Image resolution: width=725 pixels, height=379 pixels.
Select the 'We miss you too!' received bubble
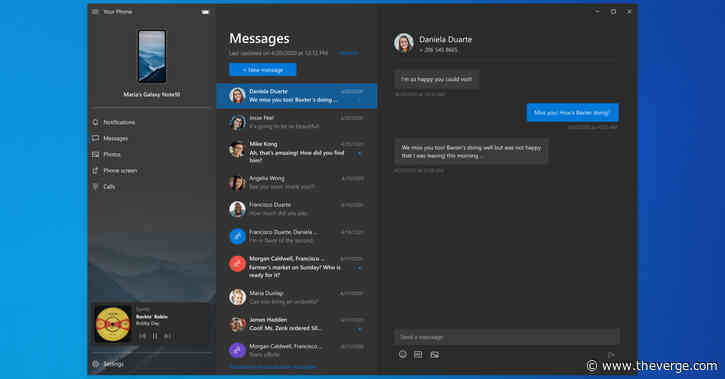pyautogui.click(x=471, y=152)
